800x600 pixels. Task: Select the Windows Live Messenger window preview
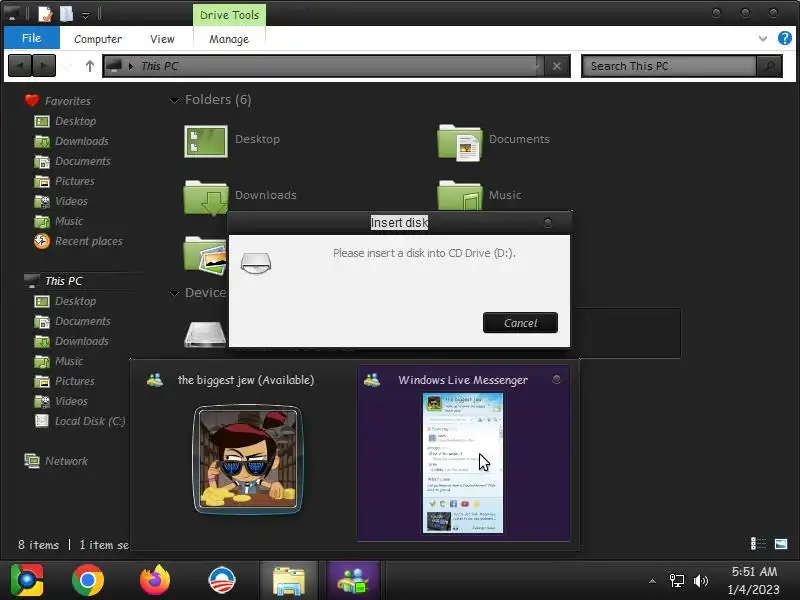(463, 453)
